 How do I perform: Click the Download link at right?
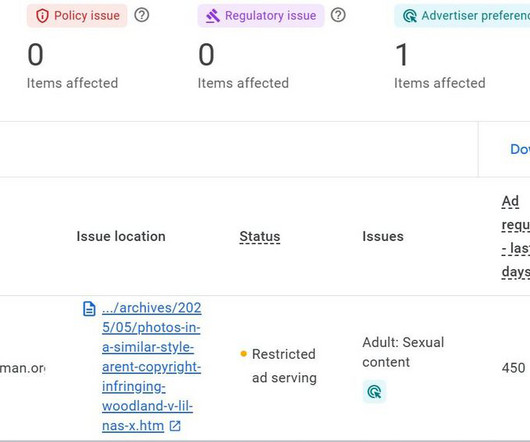[x=520, y=149]
